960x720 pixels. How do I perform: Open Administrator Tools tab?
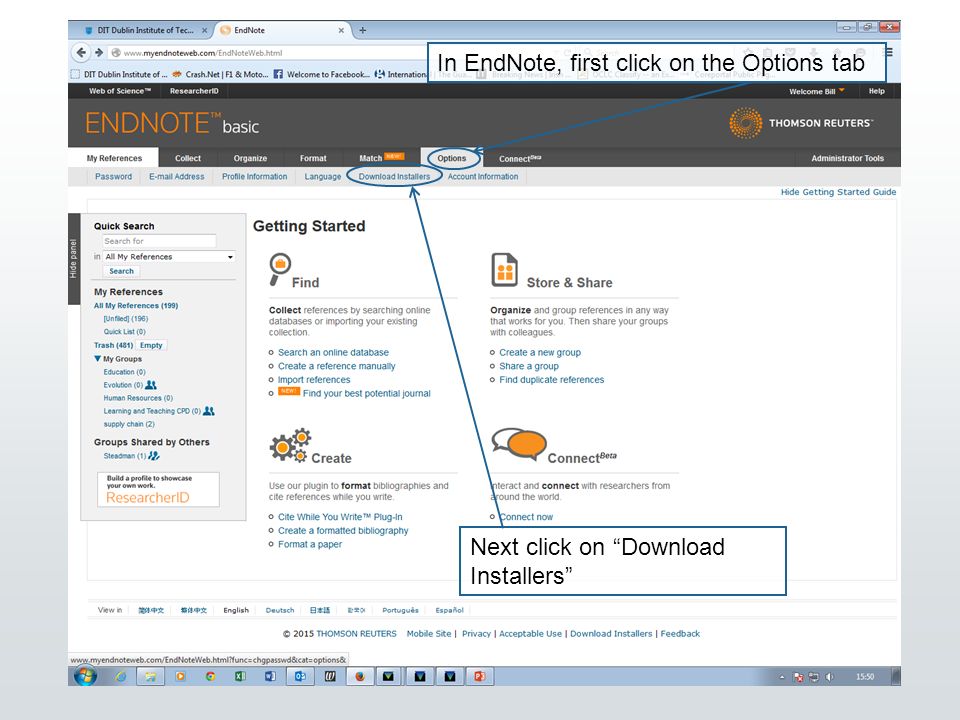click(847, 158)
